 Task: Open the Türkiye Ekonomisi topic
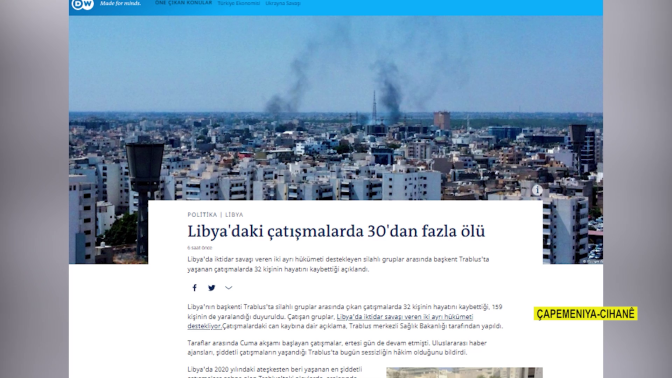point(239,3)
